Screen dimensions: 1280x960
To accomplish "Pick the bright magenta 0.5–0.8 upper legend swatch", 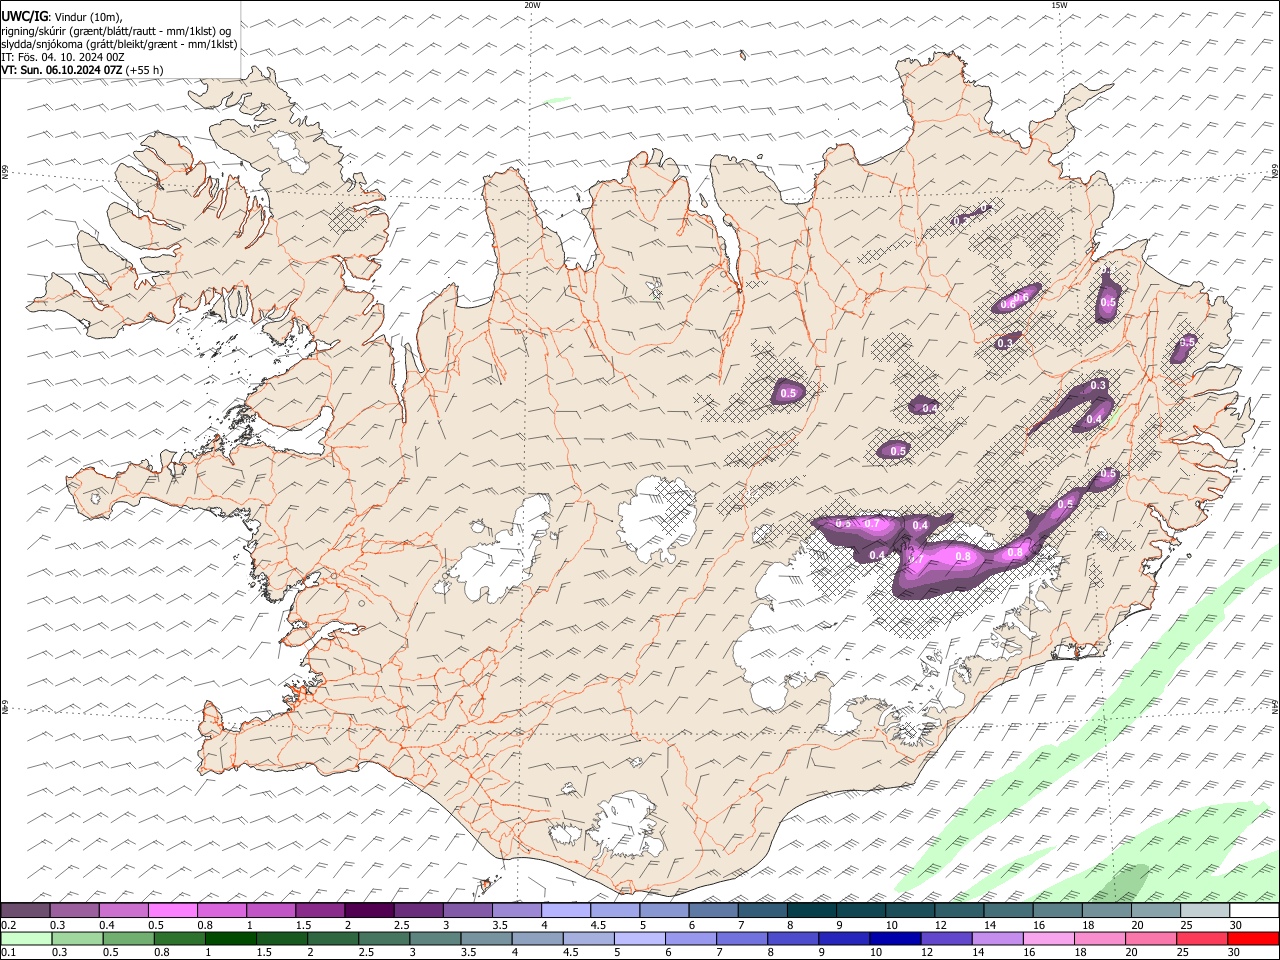I will 173,911.
